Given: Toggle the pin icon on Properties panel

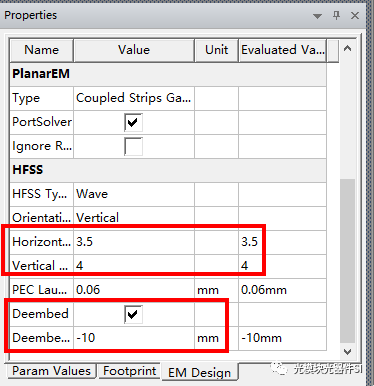Looking at the screenshot, I should point(336,15).
